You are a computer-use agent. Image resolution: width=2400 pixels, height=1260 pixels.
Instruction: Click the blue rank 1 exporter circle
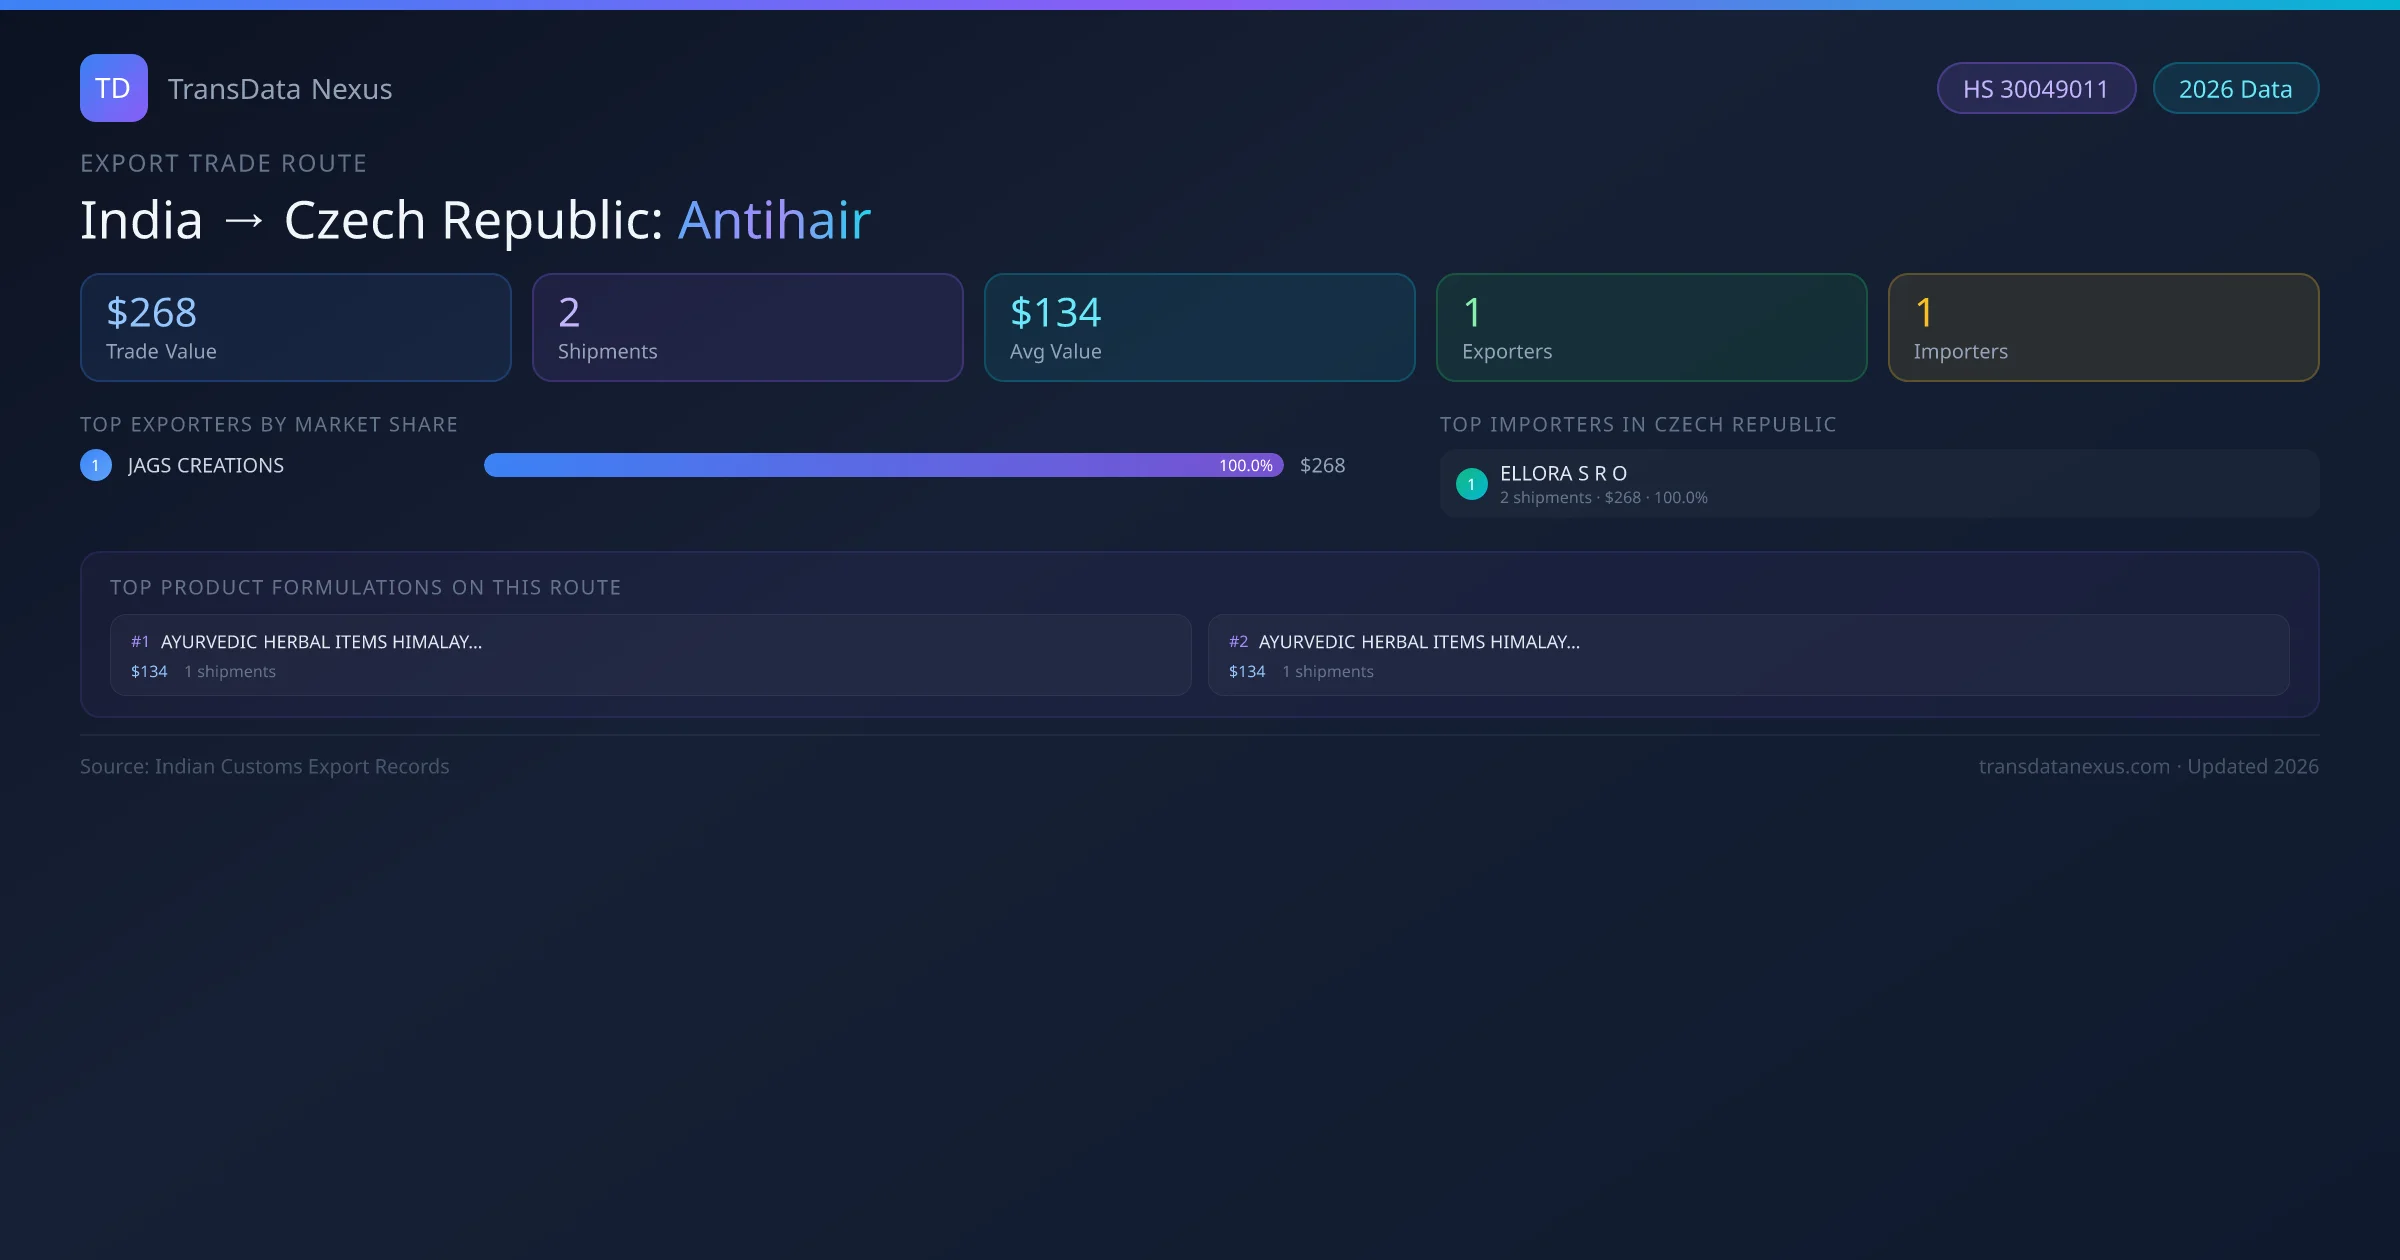(x=96, y=465)
